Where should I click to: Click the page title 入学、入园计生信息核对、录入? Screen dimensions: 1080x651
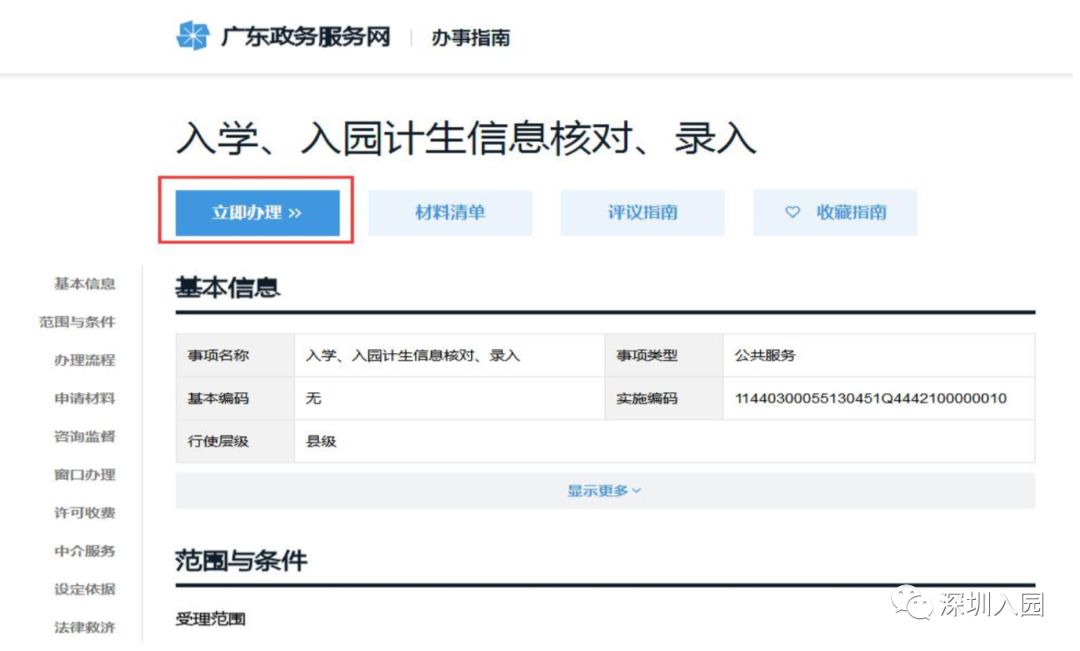coord(466,136)
